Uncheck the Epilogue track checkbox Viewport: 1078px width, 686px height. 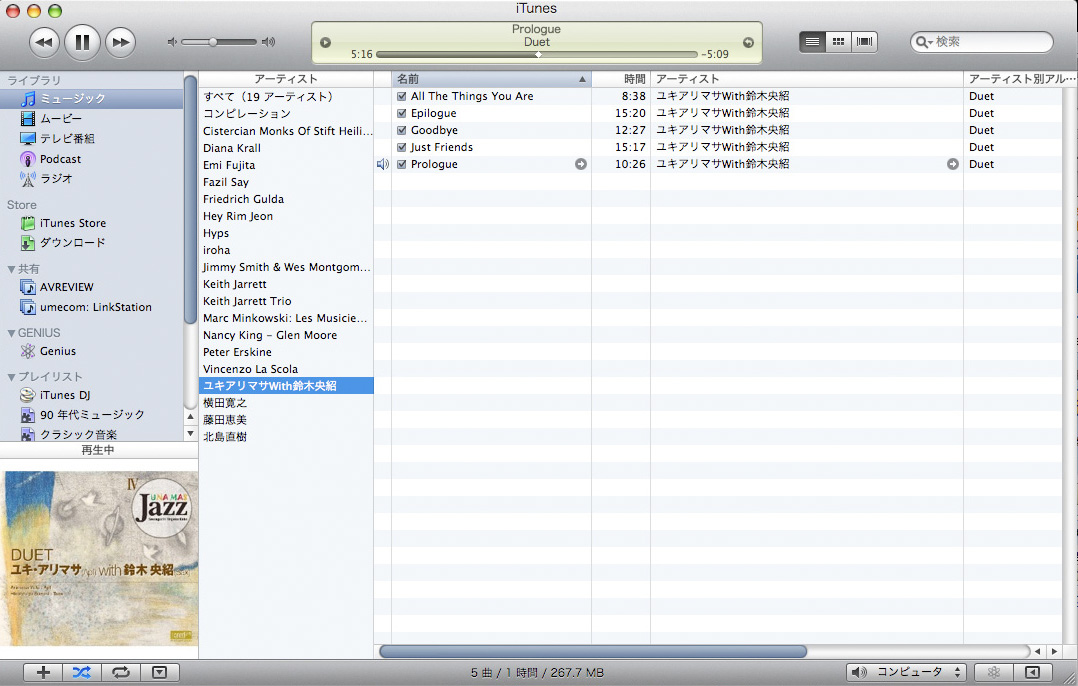click(x=402, y=113)
